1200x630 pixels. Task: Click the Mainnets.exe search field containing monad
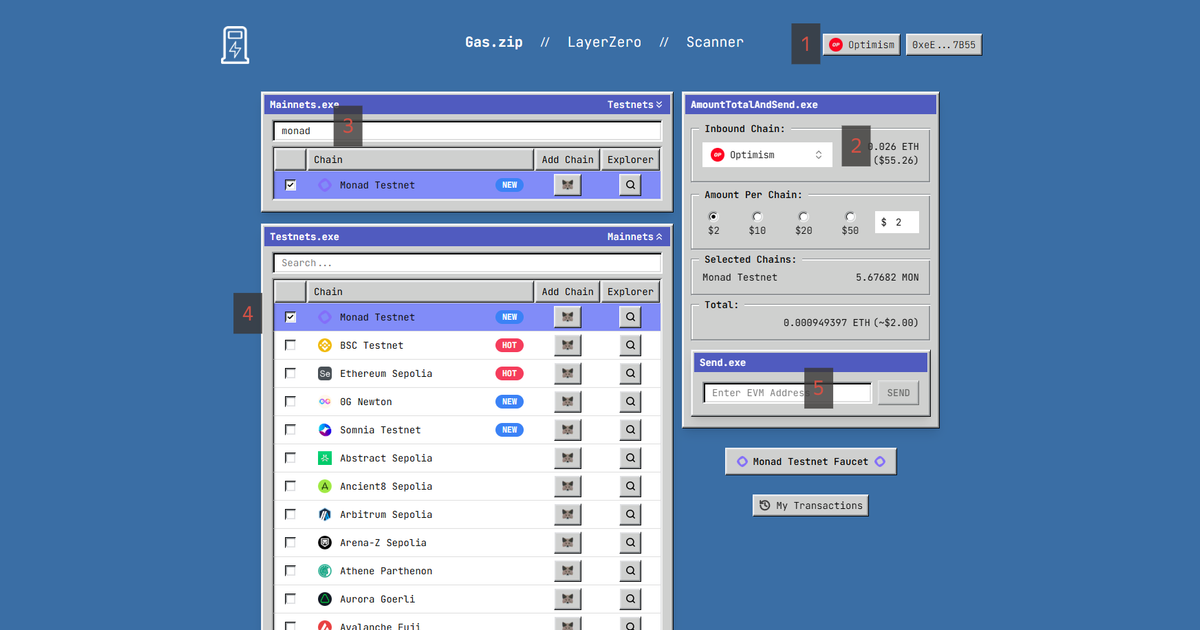467,131
